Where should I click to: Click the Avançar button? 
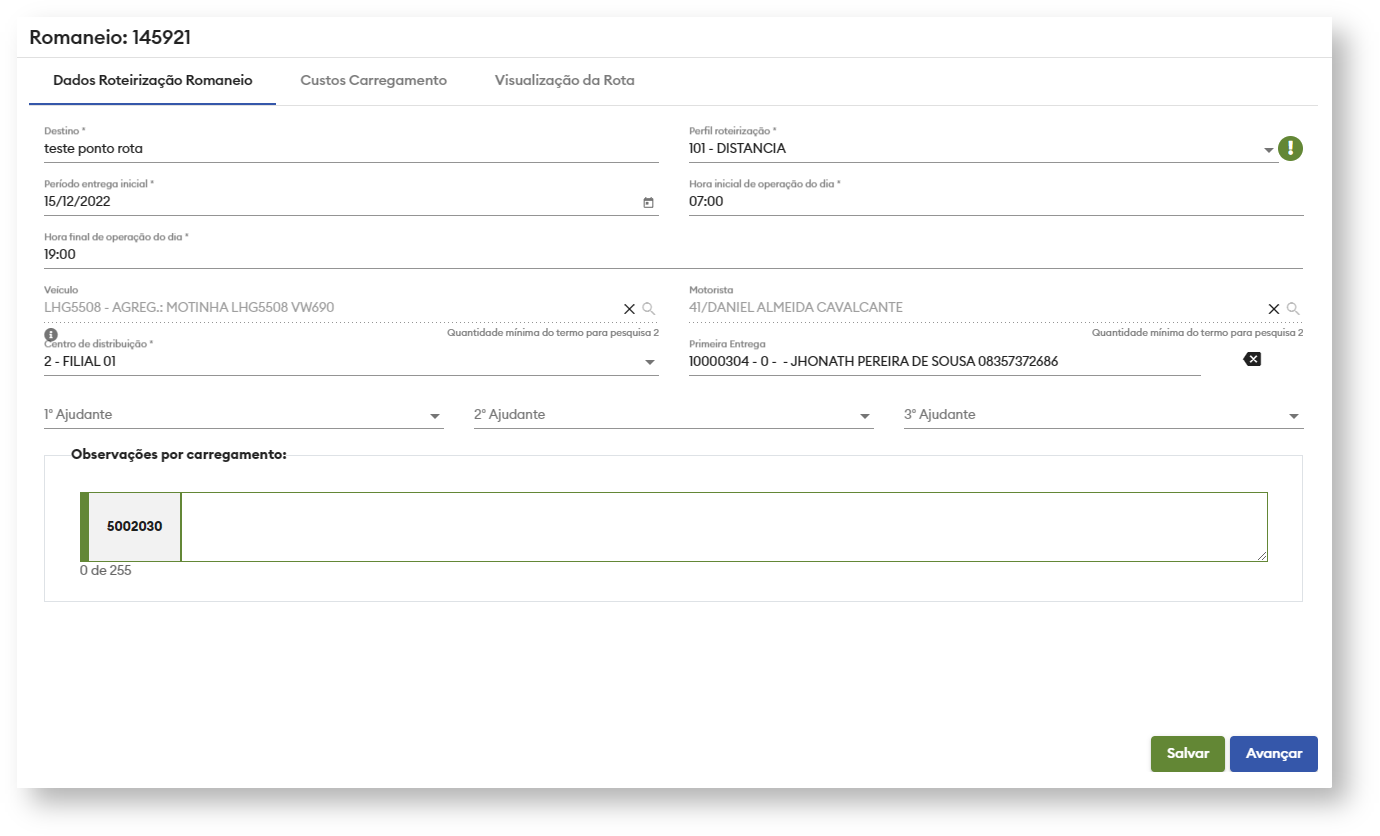pos(1274,754)
